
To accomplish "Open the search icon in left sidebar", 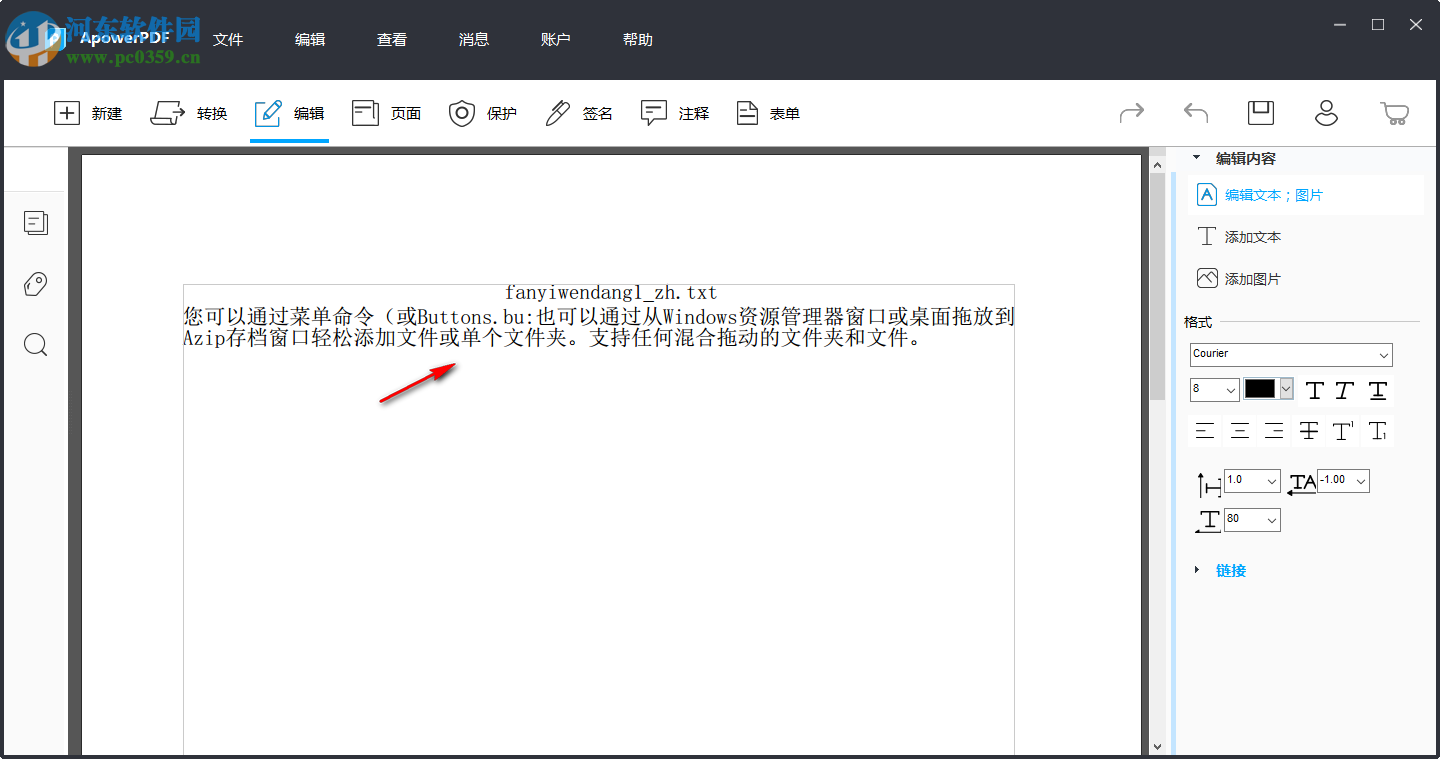I will pyautogui.click(x=35, y=345).
